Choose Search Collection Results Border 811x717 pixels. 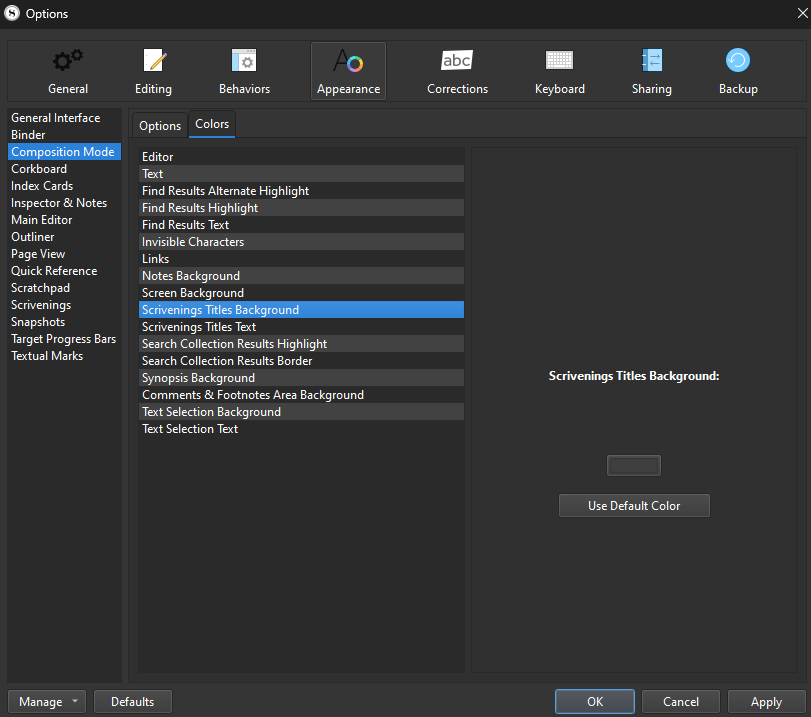coord(302,361)
